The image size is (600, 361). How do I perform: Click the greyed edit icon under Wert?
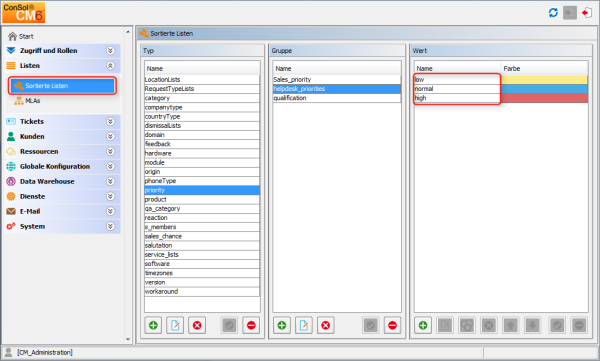point(445,325)
